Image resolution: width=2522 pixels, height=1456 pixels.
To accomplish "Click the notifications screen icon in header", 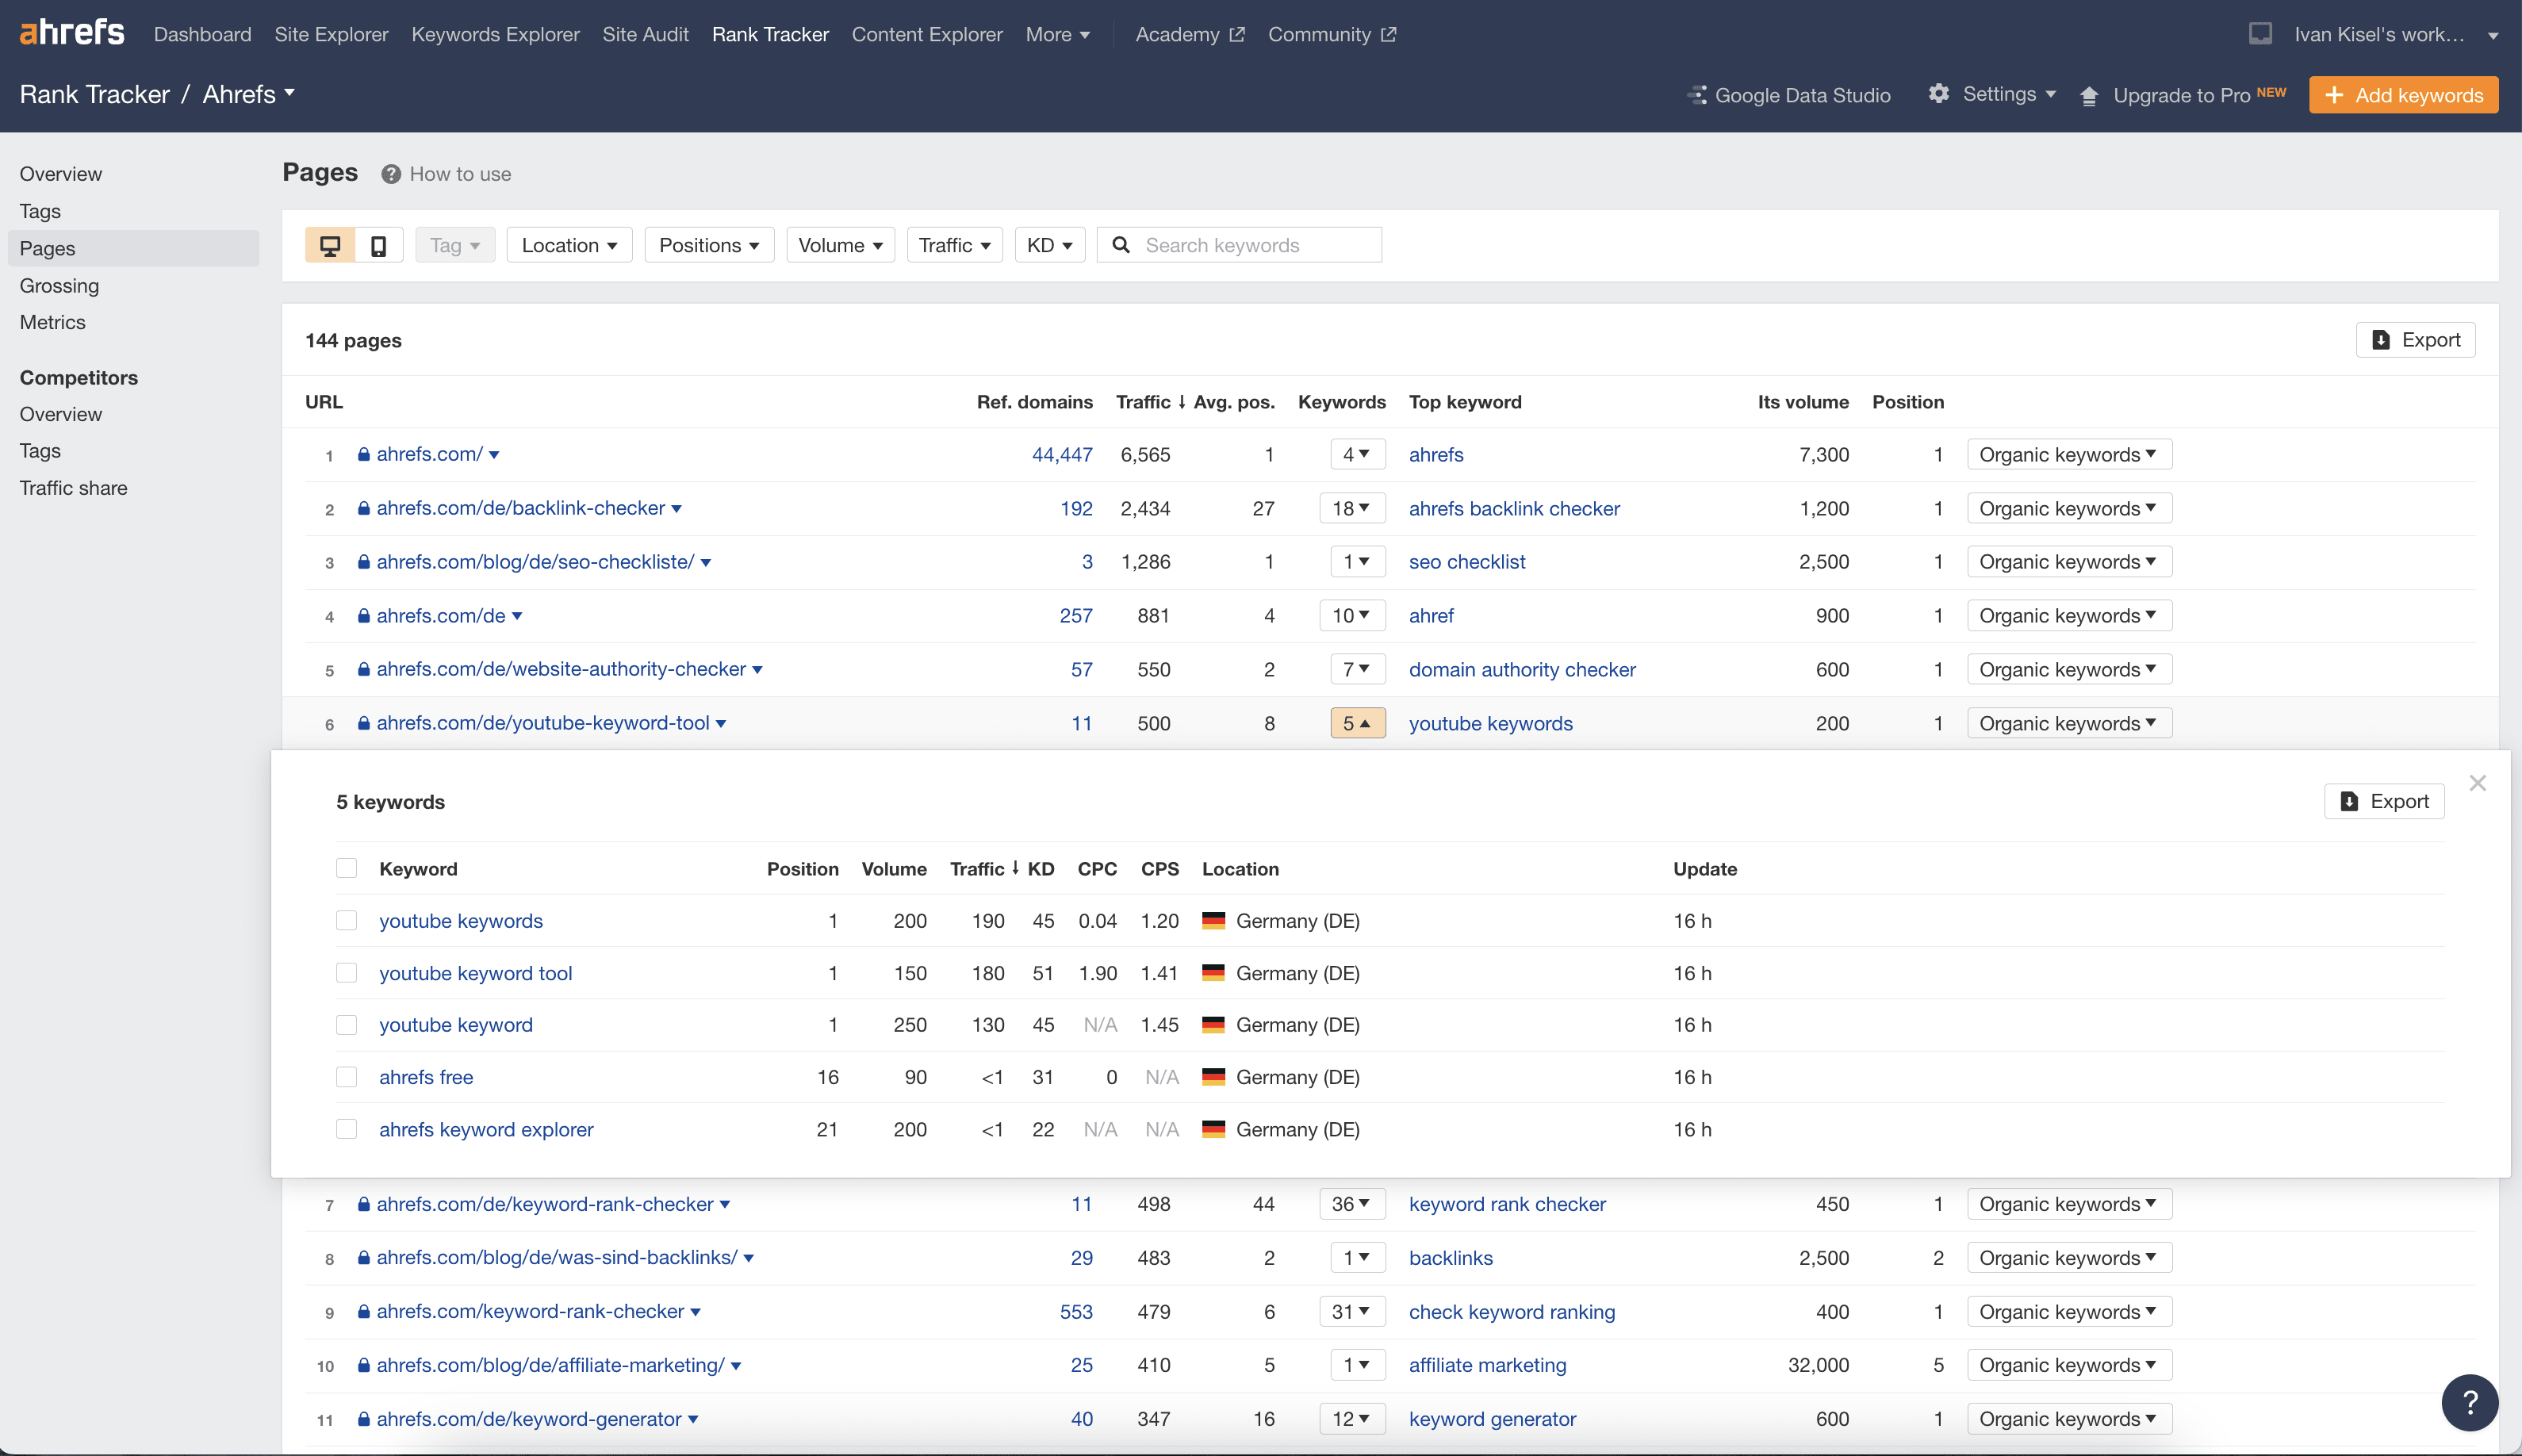I will [2260, 34].
